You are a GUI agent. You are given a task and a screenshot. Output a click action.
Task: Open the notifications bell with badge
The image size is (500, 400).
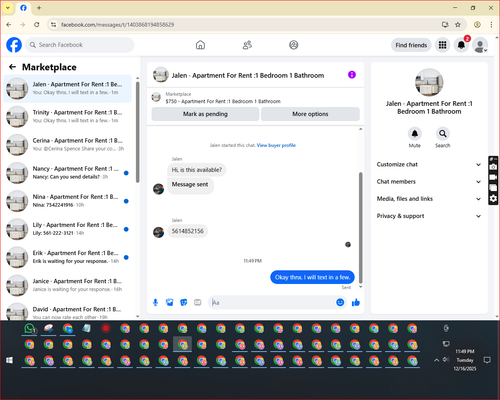(x=462, y=45)
